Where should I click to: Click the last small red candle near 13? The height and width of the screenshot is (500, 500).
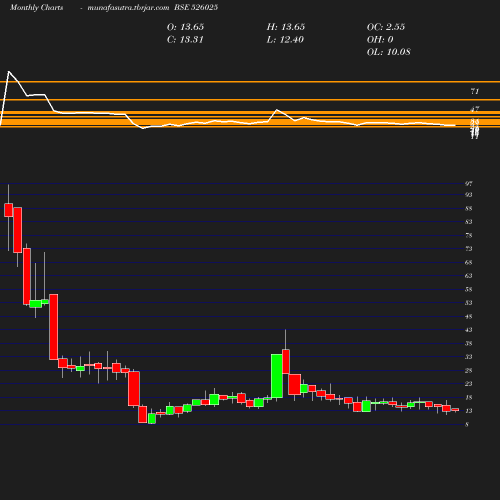click(455, 410)
